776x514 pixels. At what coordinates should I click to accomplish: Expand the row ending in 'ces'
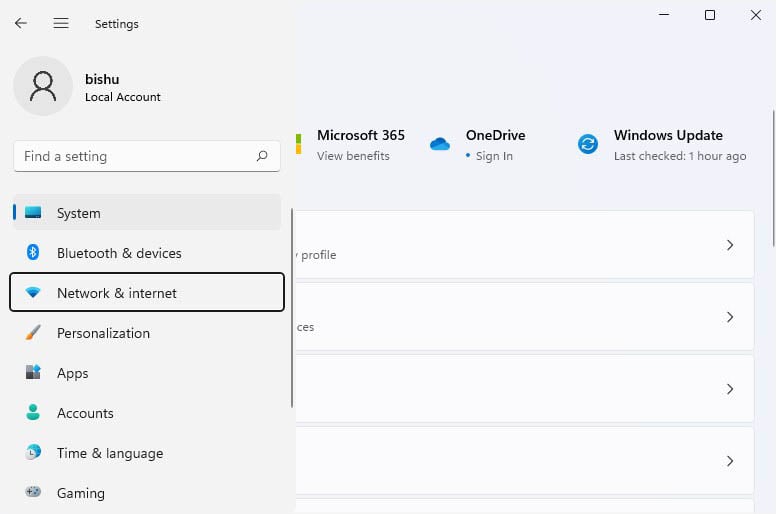[525, 317]
